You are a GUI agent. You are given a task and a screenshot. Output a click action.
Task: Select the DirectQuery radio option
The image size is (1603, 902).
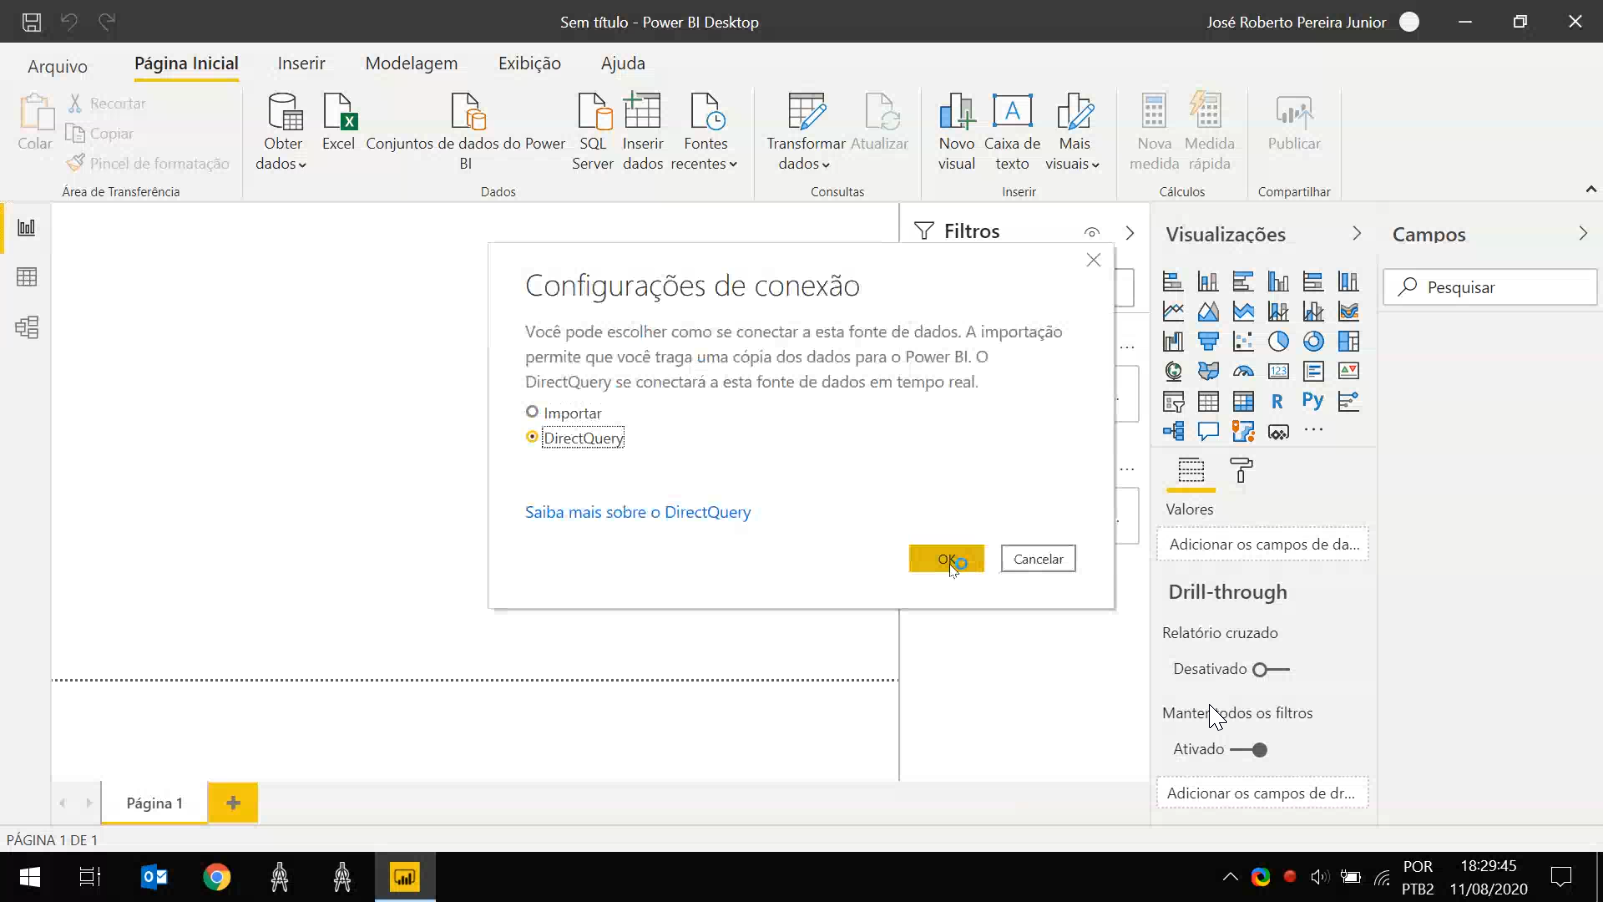pos(532,437)
